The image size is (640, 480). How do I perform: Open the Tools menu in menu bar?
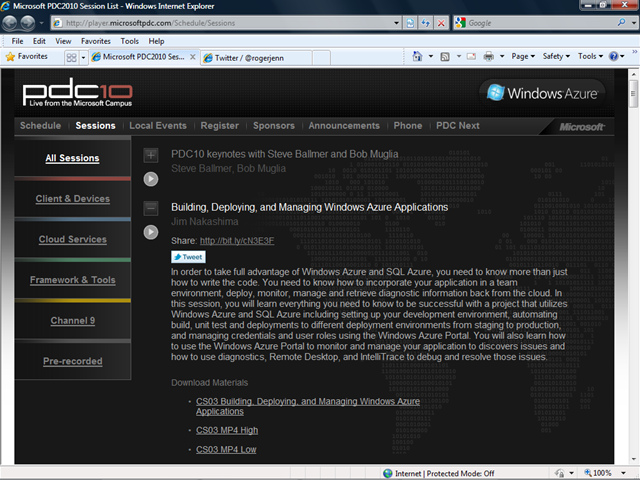(129, 41)
